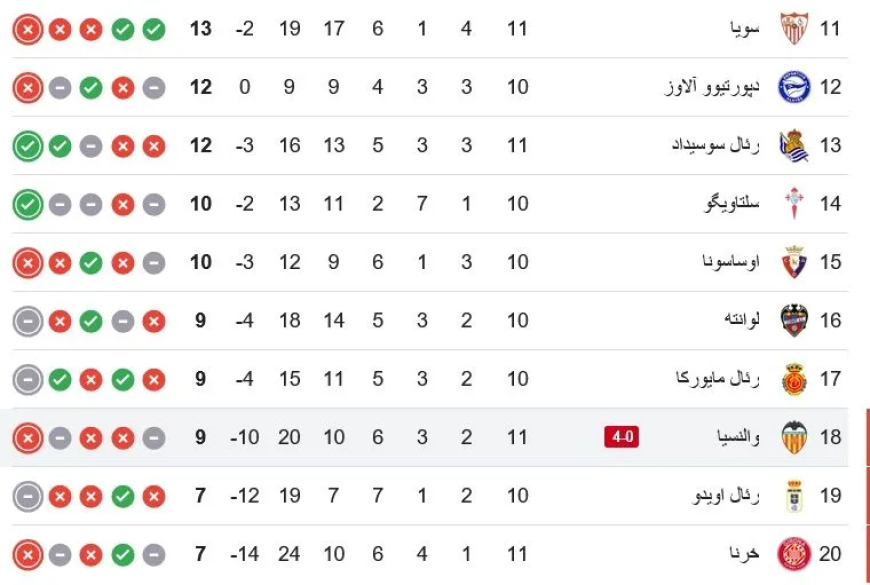
Task: Click the Levante club logo
Action: [x=794, y=320]
